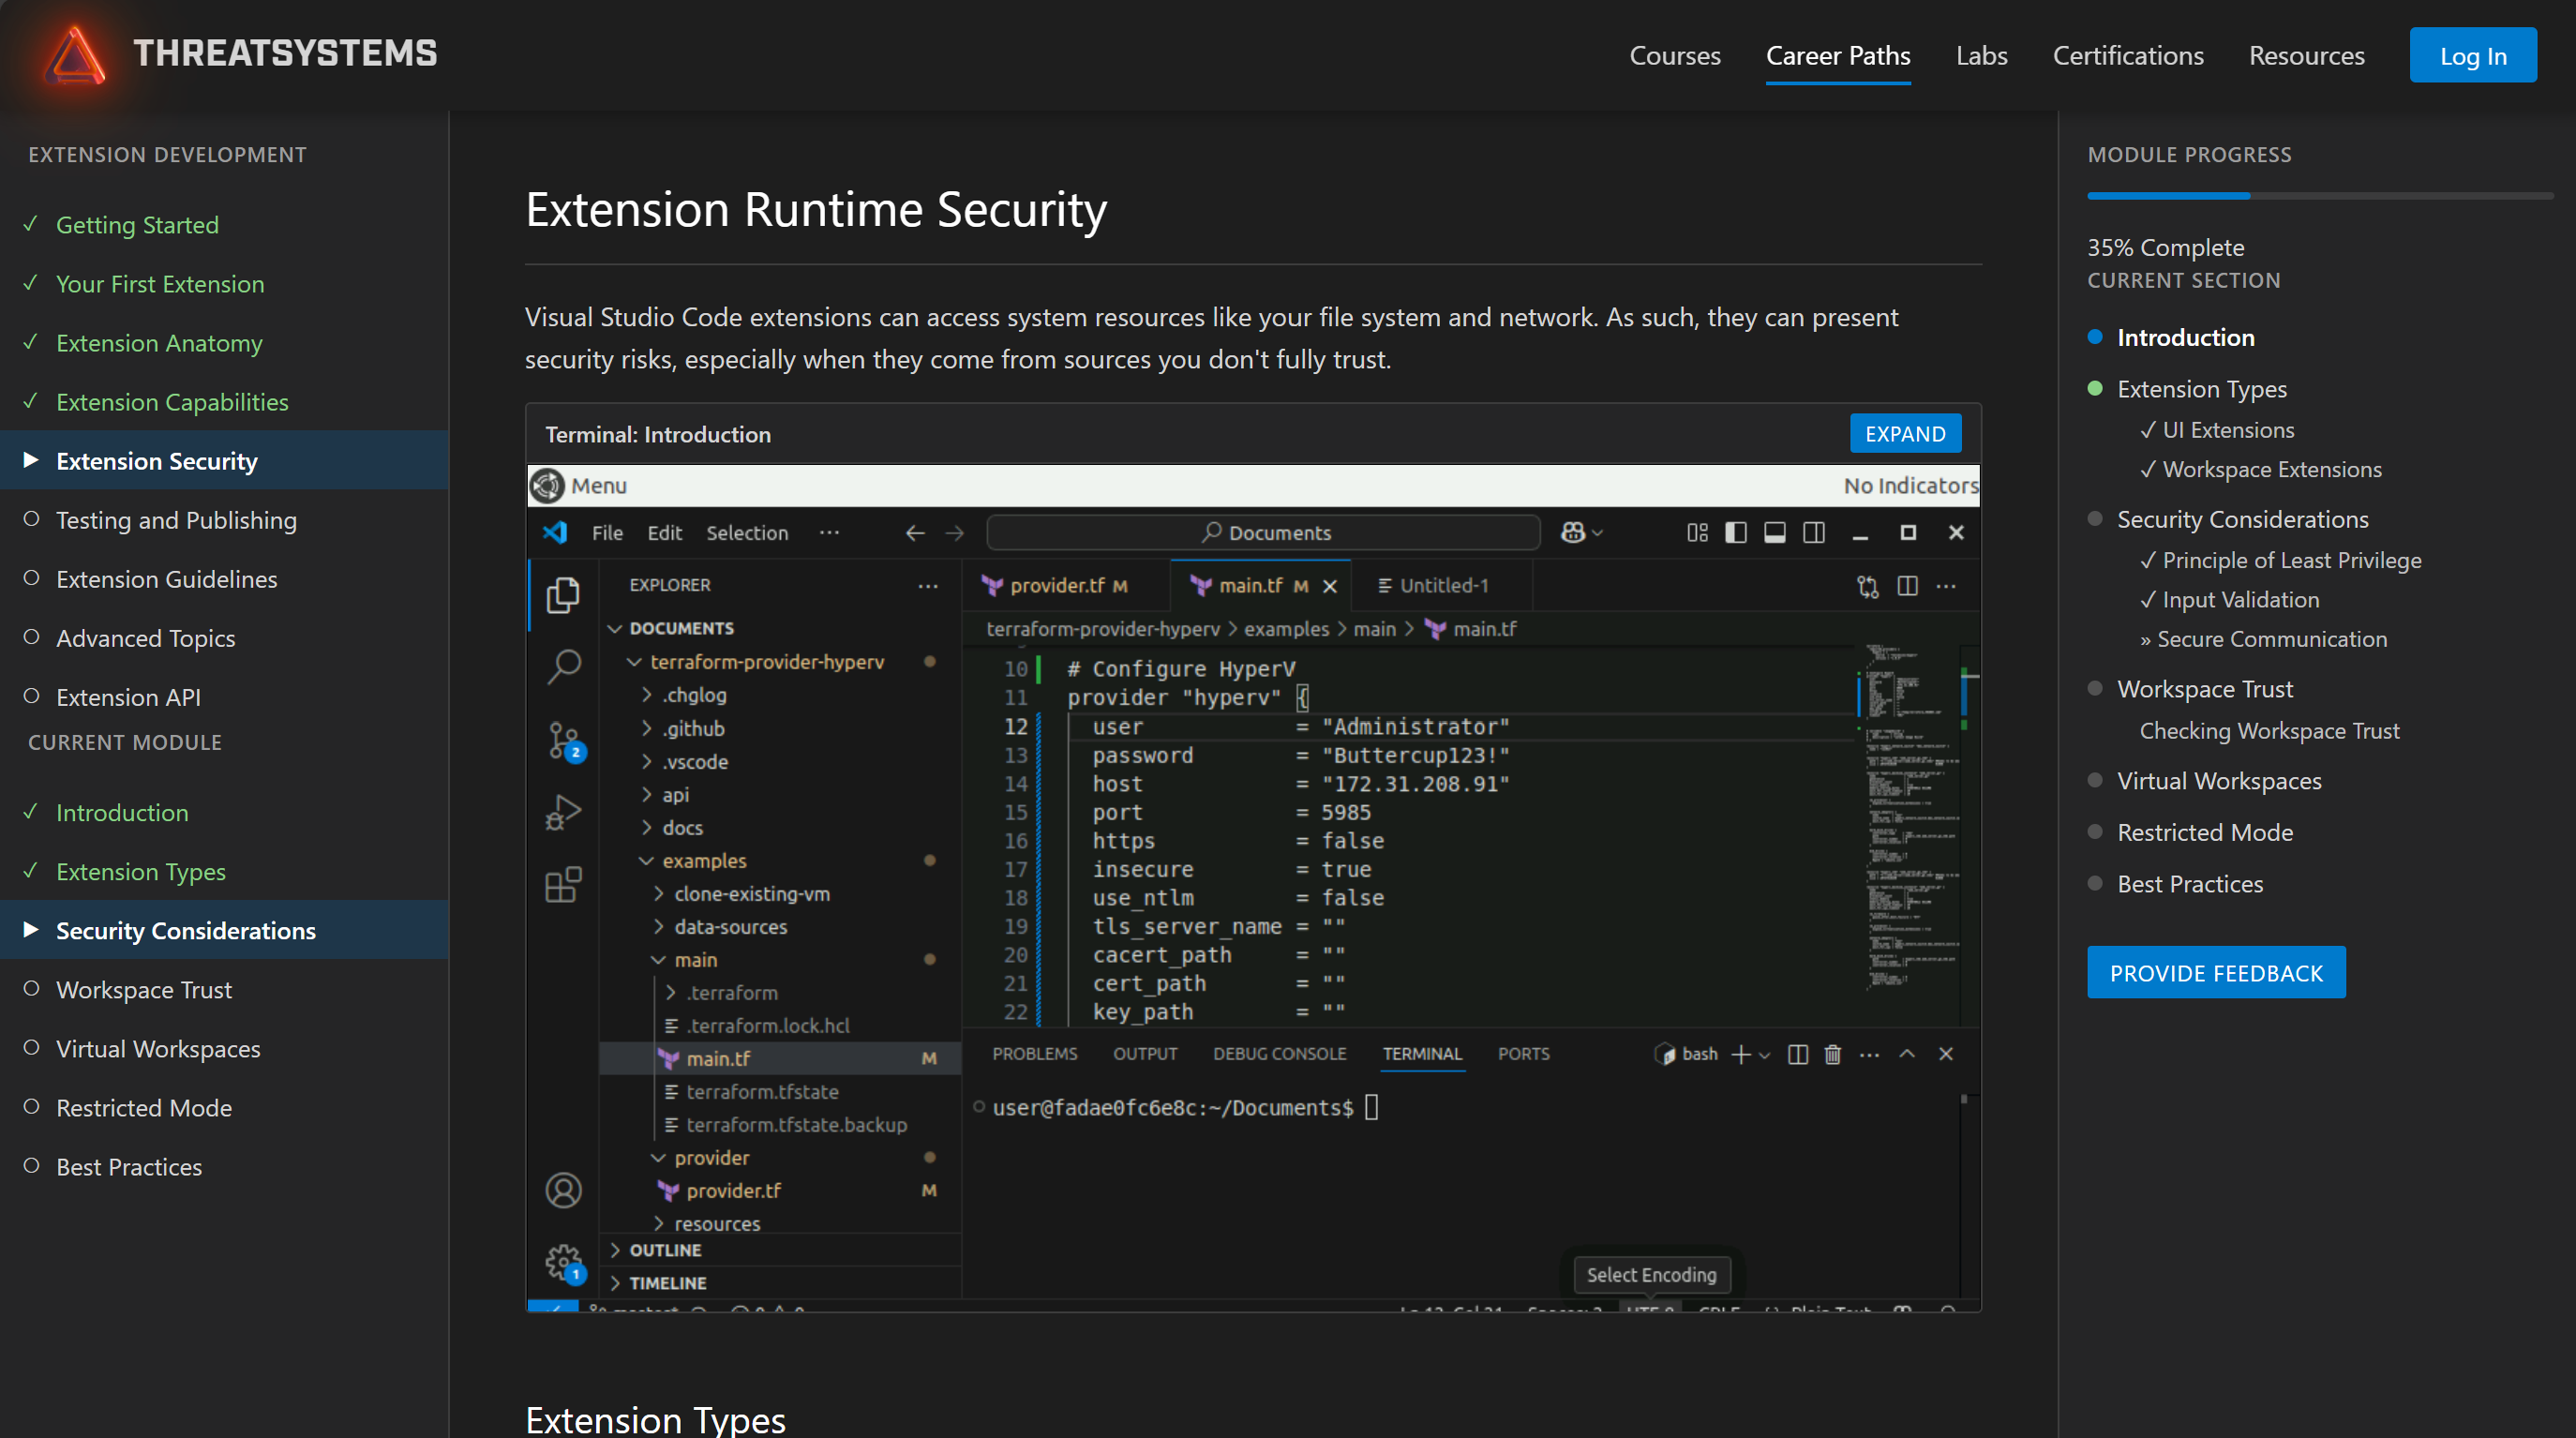This screenshot has width=2576, height=1438.
Task: Click the EXPAND terminal button
Action: click(1905, 434)
